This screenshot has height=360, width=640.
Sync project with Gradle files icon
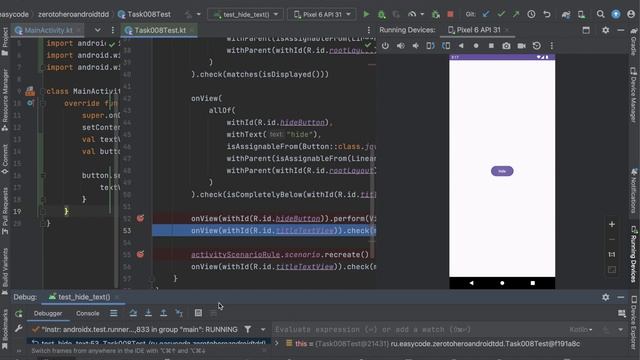566,14
